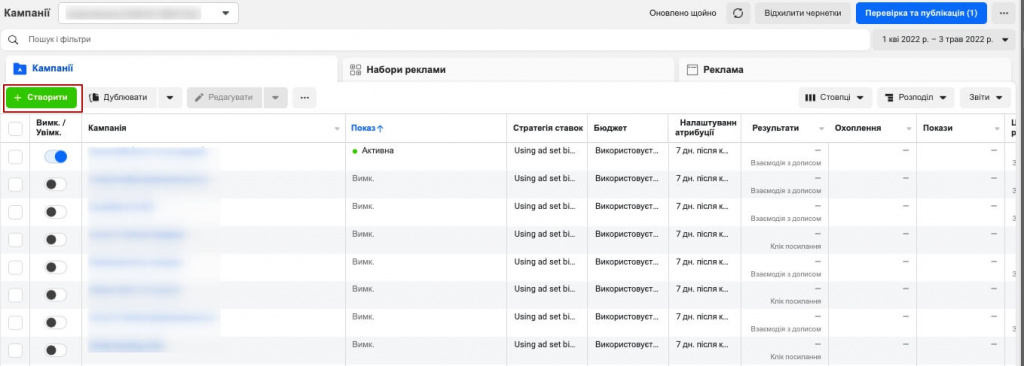1024x366 pixels.
Task: Open the Покази column header arrow
Action: 996,129
